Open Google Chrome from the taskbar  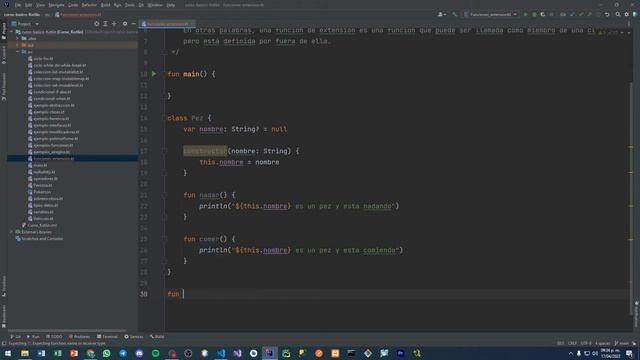(90, 353)
